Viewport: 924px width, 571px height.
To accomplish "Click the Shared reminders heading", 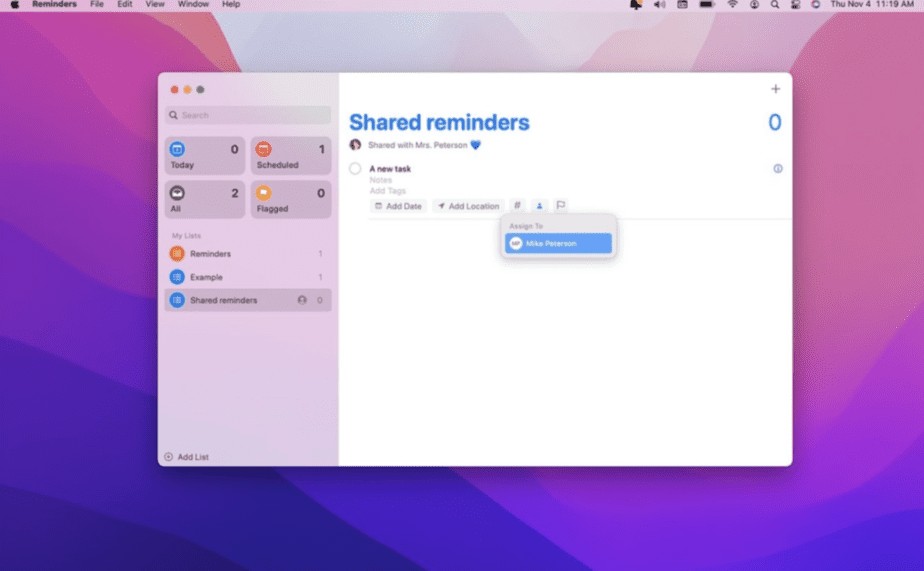I will point(439,123).
